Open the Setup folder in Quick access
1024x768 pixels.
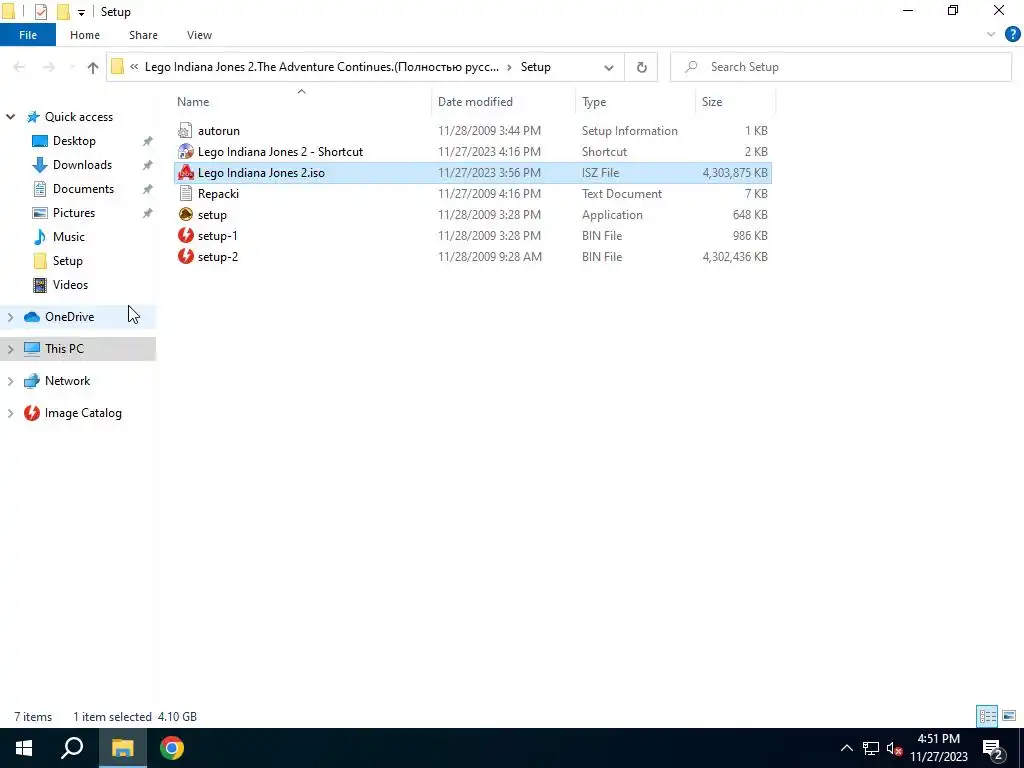[67, 261]
